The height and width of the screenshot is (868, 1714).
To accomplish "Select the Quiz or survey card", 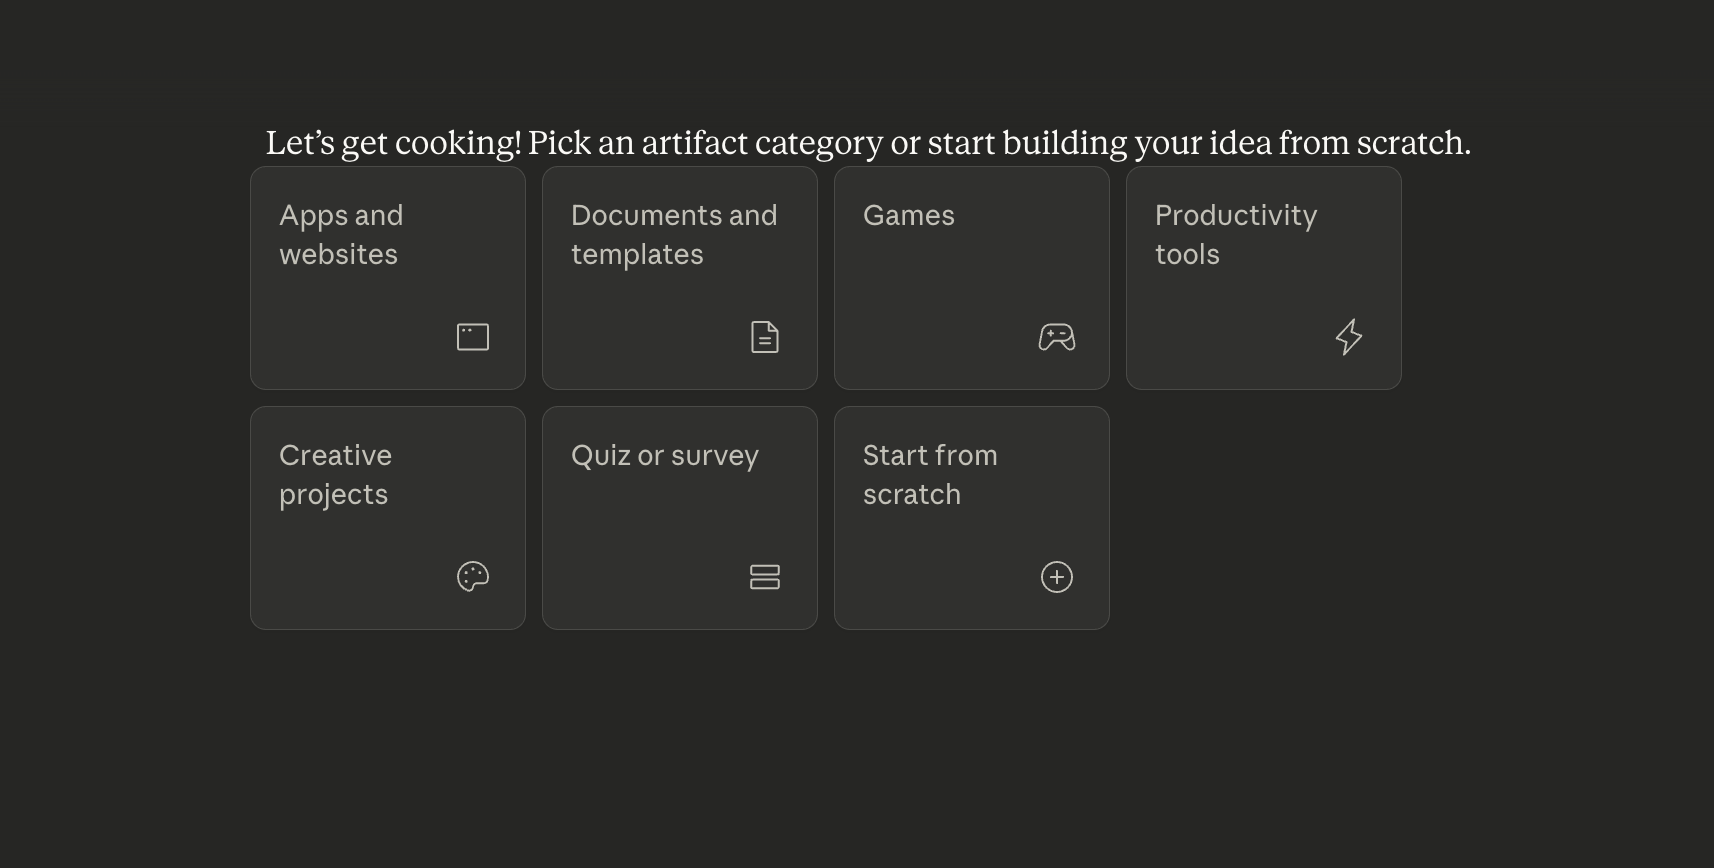I will tap(680, 520).
